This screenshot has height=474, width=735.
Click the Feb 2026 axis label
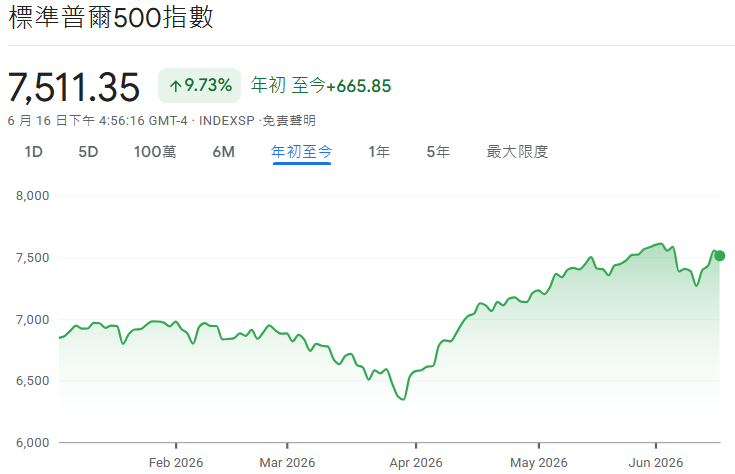click(176, 463)
